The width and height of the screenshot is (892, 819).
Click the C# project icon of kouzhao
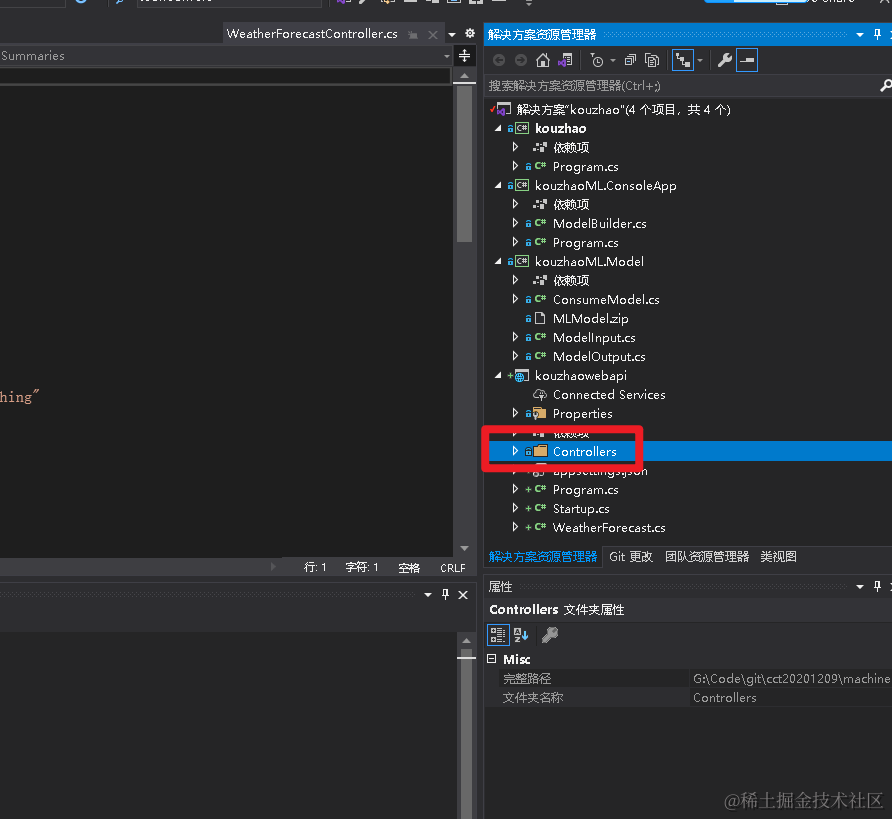tap(522, 129)
